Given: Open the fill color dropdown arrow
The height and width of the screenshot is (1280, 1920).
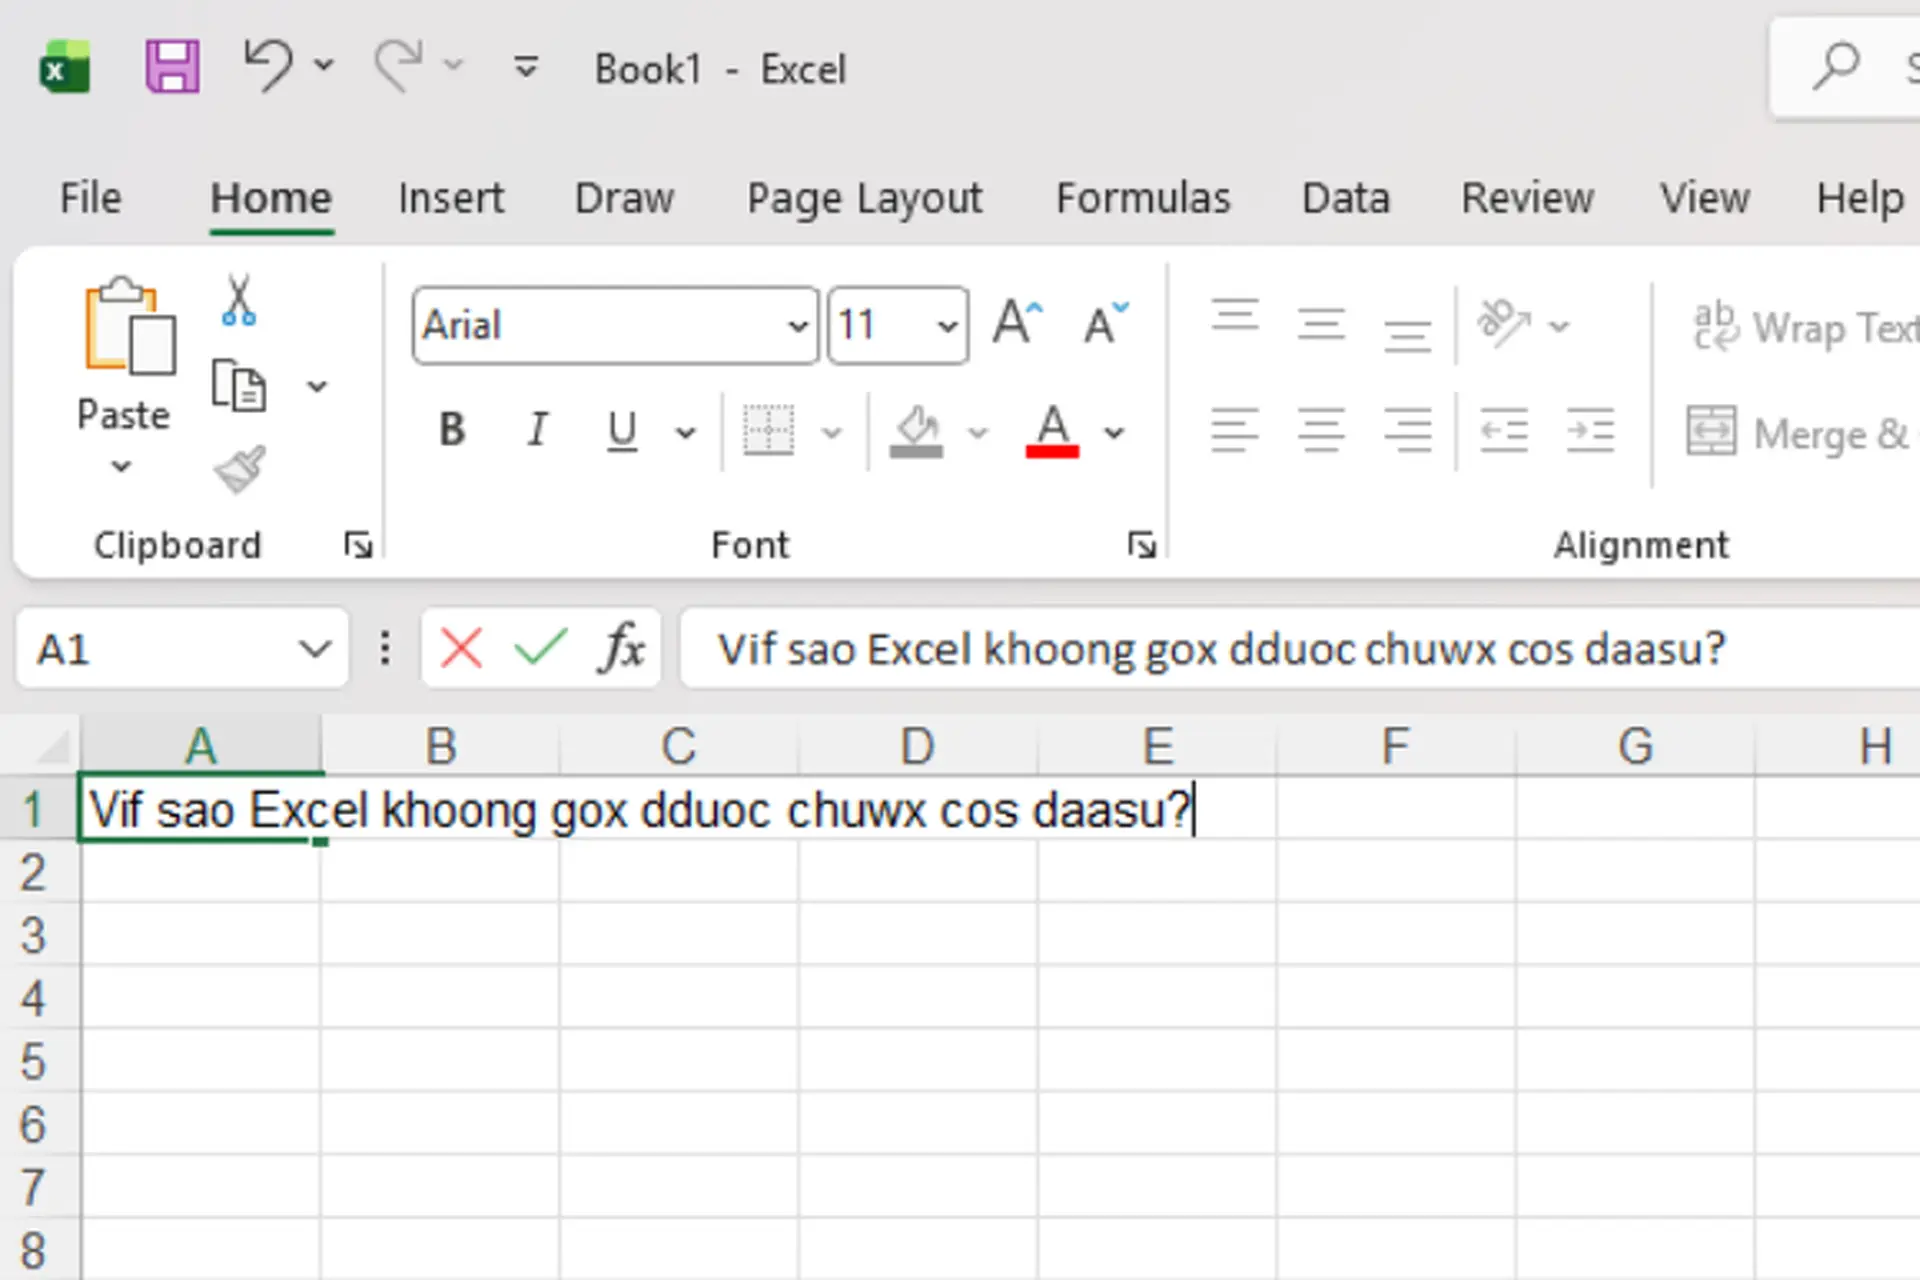Looking at the screenshot, I should pos(978,432).
